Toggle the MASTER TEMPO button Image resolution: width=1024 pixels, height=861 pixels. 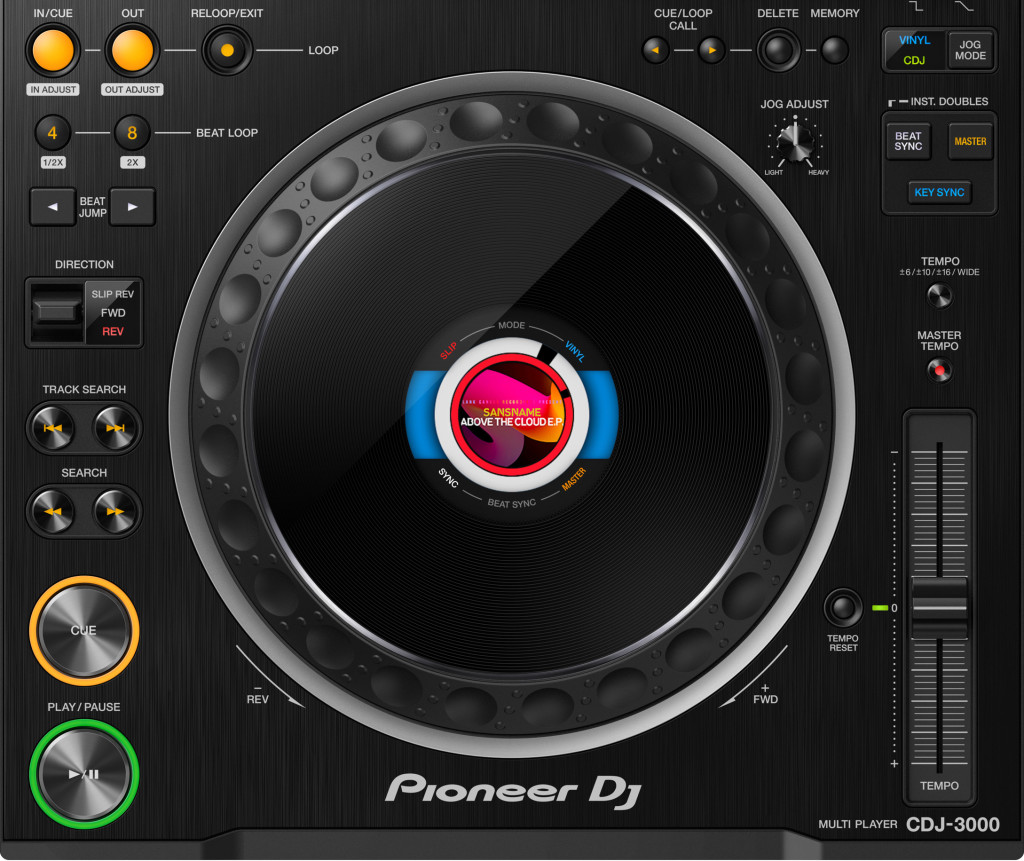[940, 370]
